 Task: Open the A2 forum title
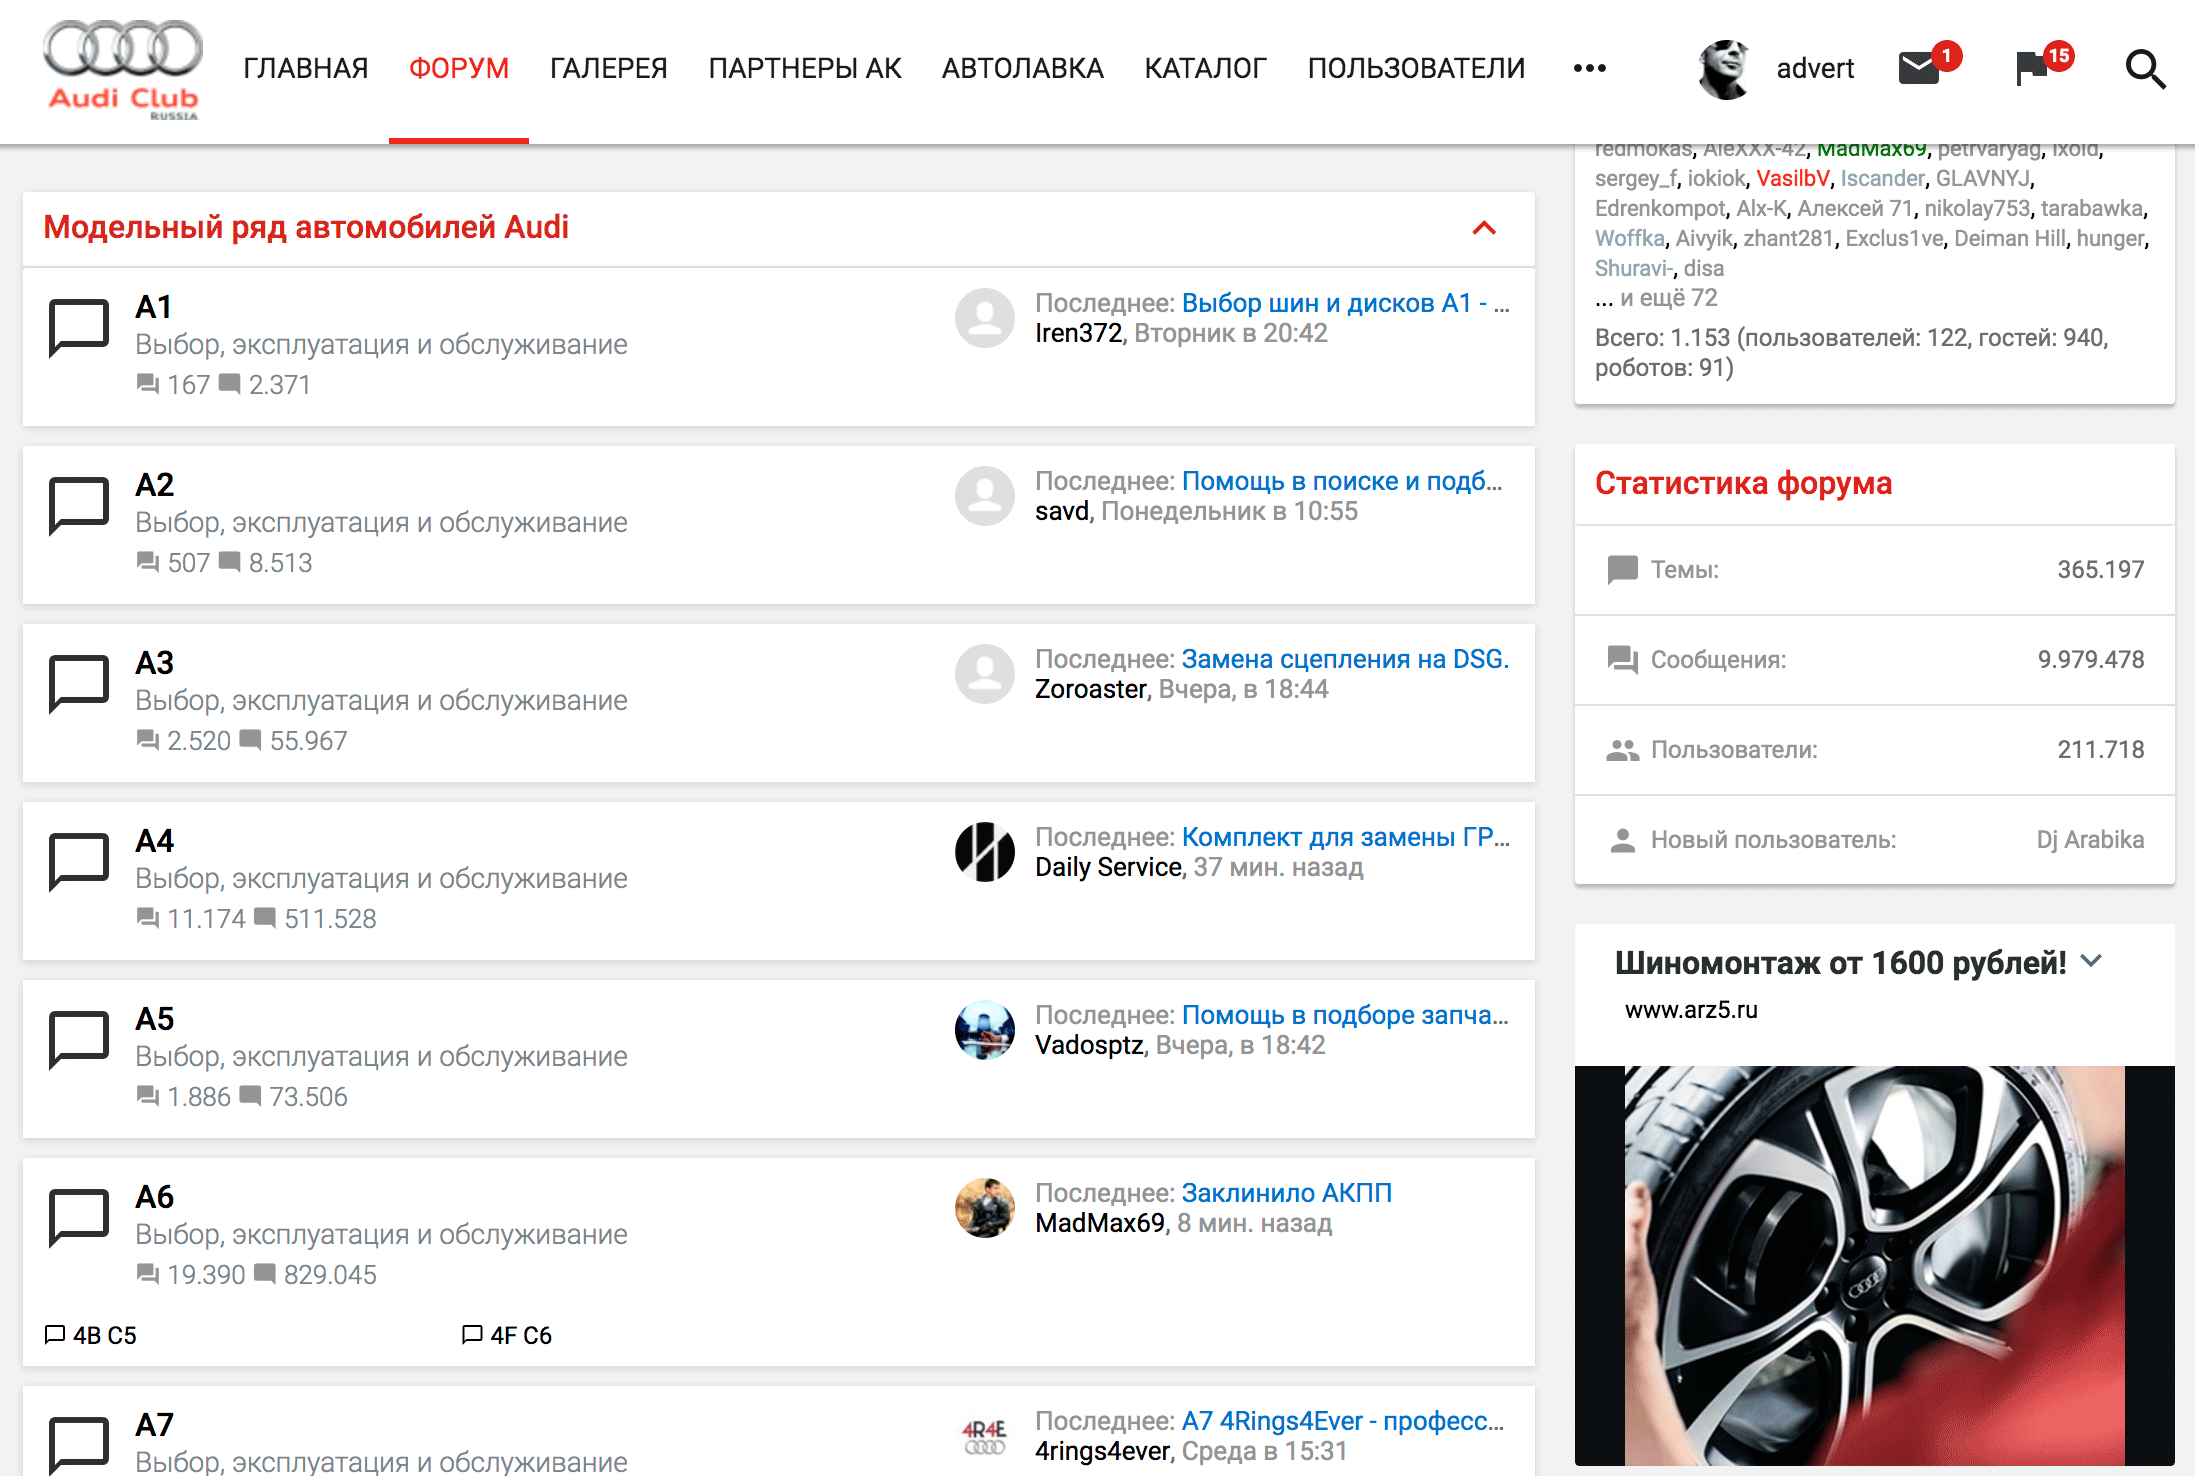(155, 485)
